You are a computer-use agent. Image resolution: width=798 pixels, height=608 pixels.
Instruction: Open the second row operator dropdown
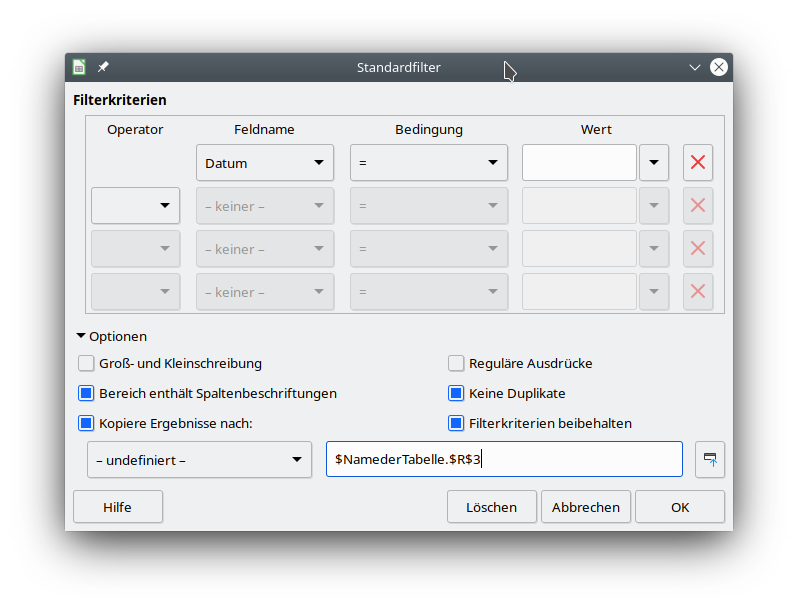pyautogui.click(x=135, y=205)
